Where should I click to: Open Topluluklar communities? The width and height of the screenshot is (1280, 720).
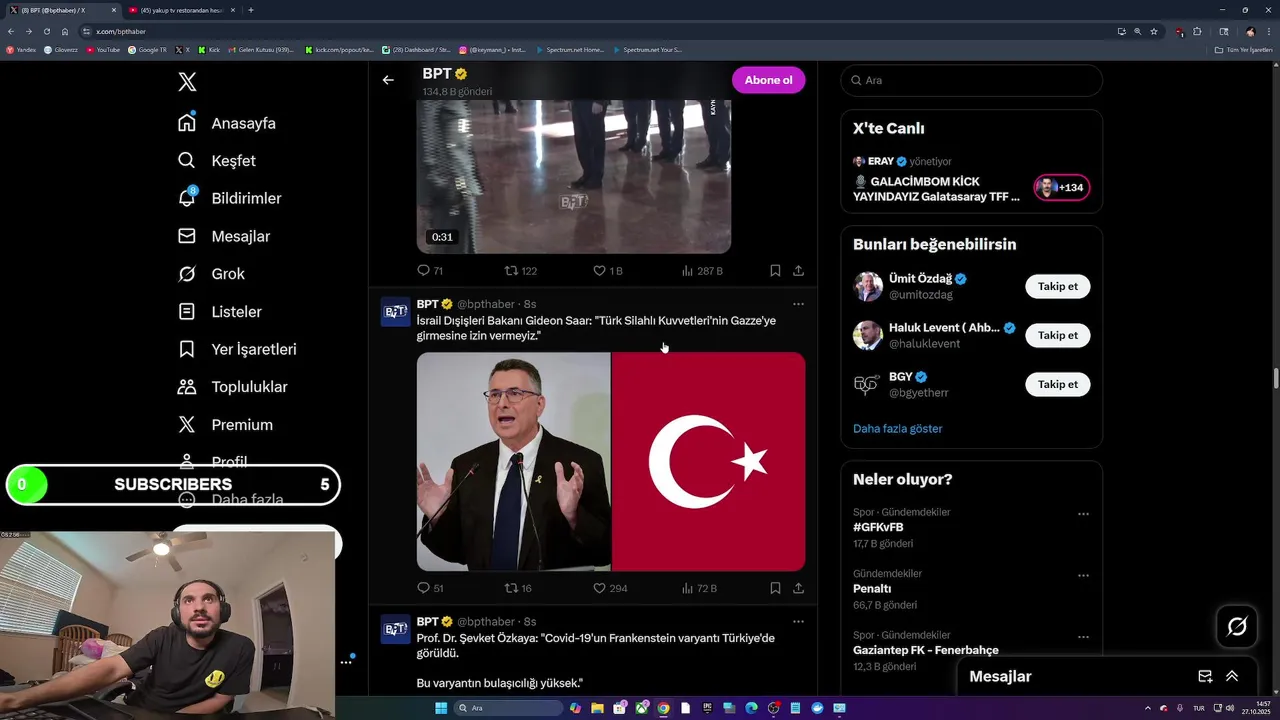[x=232, y=387]
